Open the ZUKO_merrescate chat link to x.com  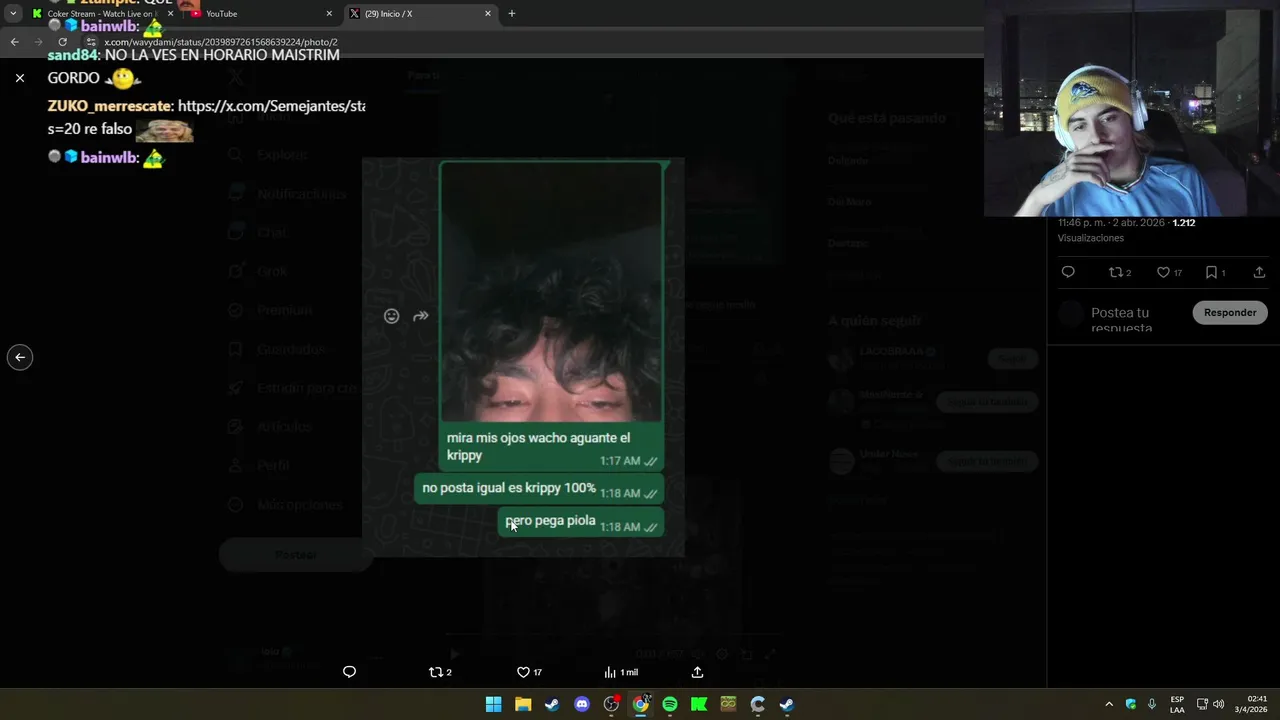(271, 106)
